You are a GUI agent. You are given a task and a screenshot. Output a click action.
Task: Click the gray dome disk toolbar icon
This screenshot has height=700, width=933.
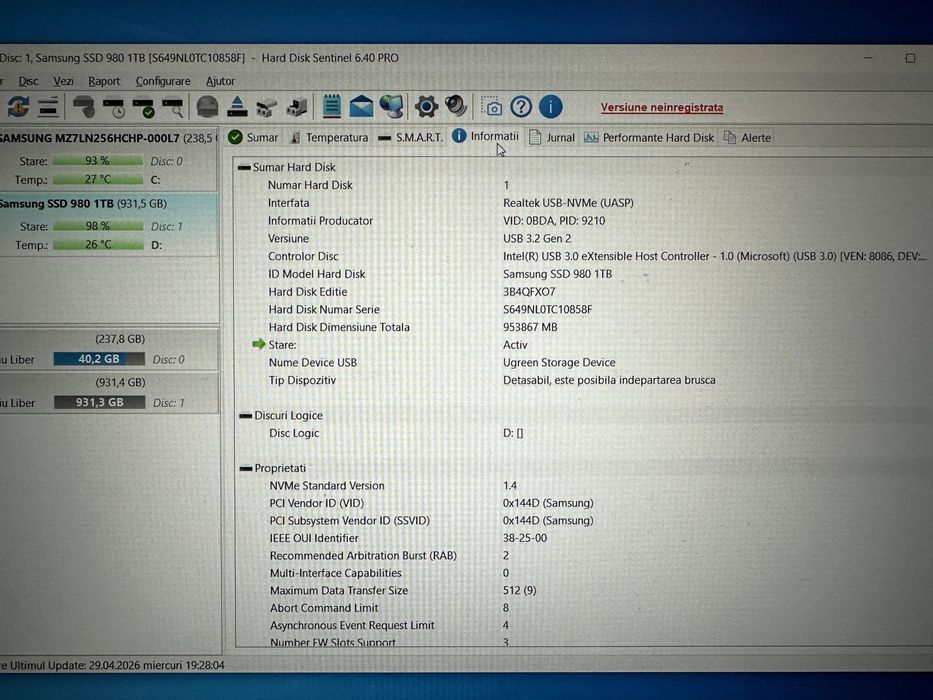[208, 107]
